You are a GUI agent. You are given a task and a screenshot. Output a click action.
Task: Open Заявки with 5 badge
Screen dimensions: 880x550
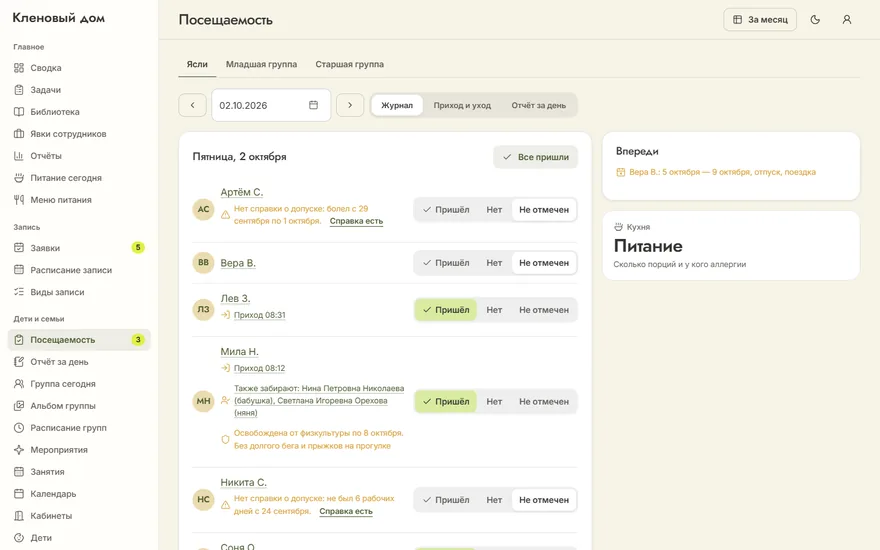79,248
